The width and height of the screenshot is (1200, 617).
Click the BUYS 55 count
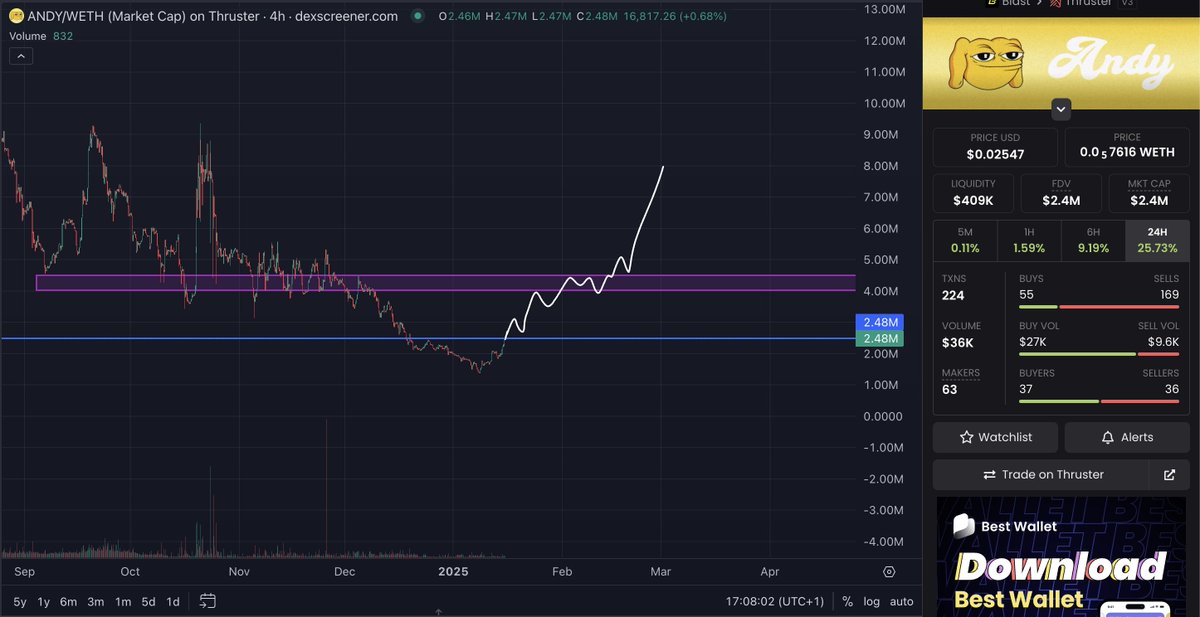coord(1027,295)
